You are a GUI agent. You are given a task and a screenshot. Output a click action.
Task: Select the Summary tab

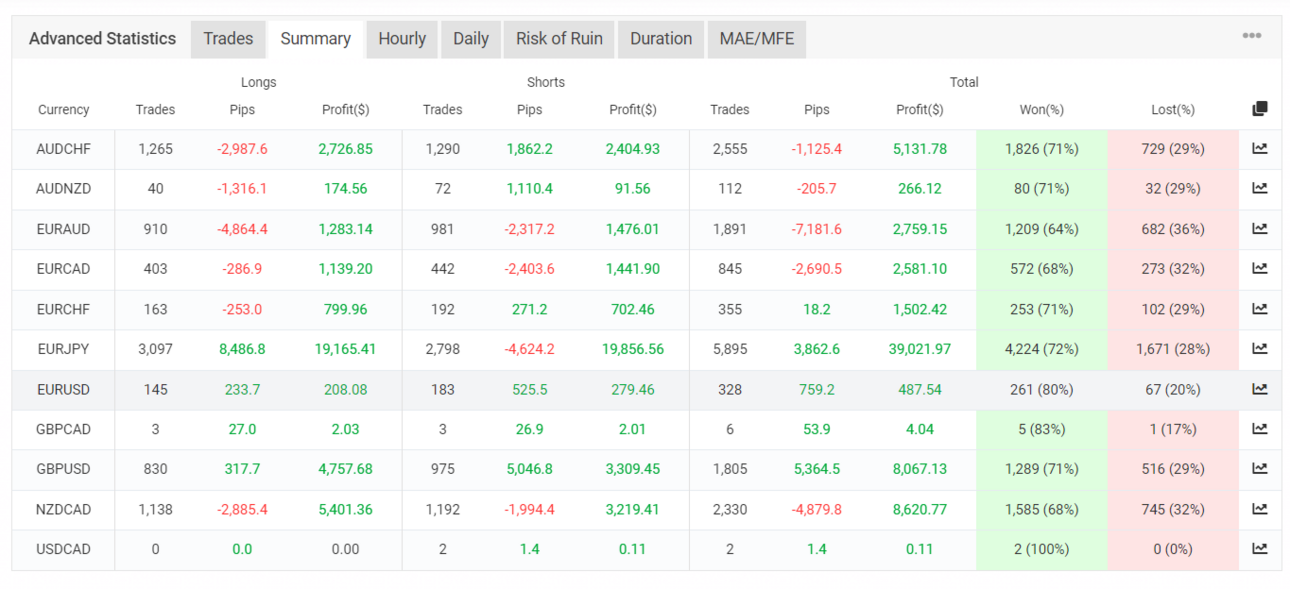tap(315, 39)
